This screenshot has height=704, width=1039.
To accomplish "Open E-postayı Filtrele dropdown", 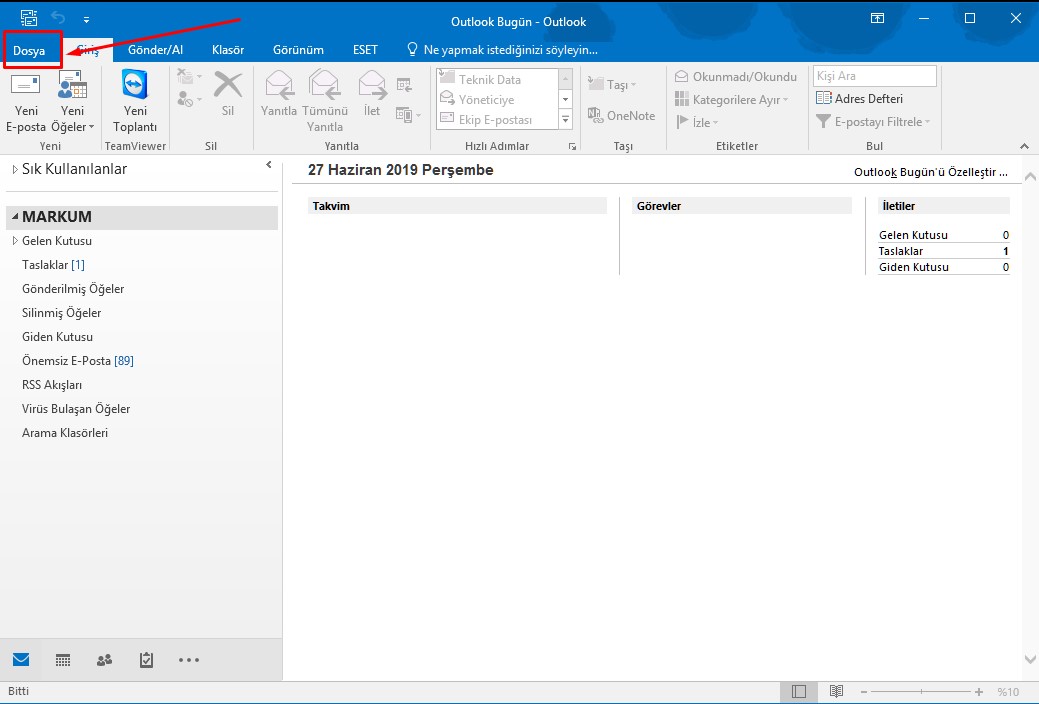I will (873, 121).
